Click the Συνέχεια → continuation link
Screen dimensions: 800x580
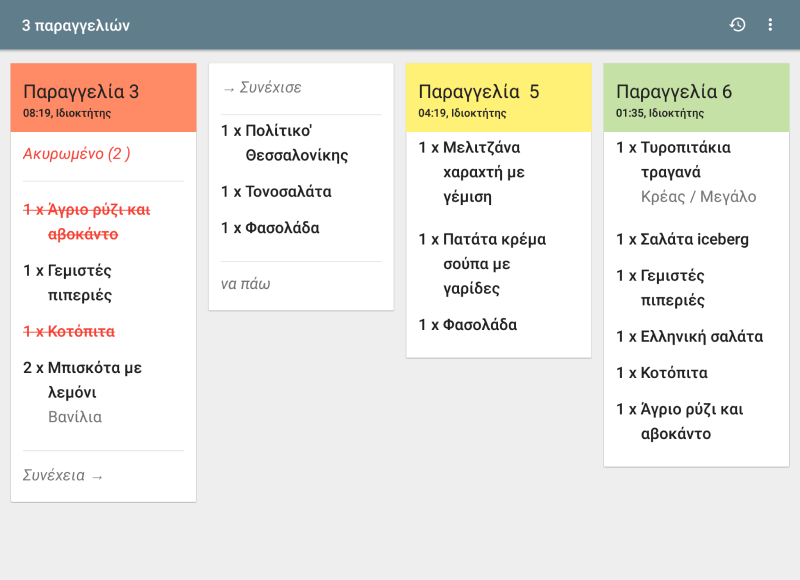pos(63,476)
